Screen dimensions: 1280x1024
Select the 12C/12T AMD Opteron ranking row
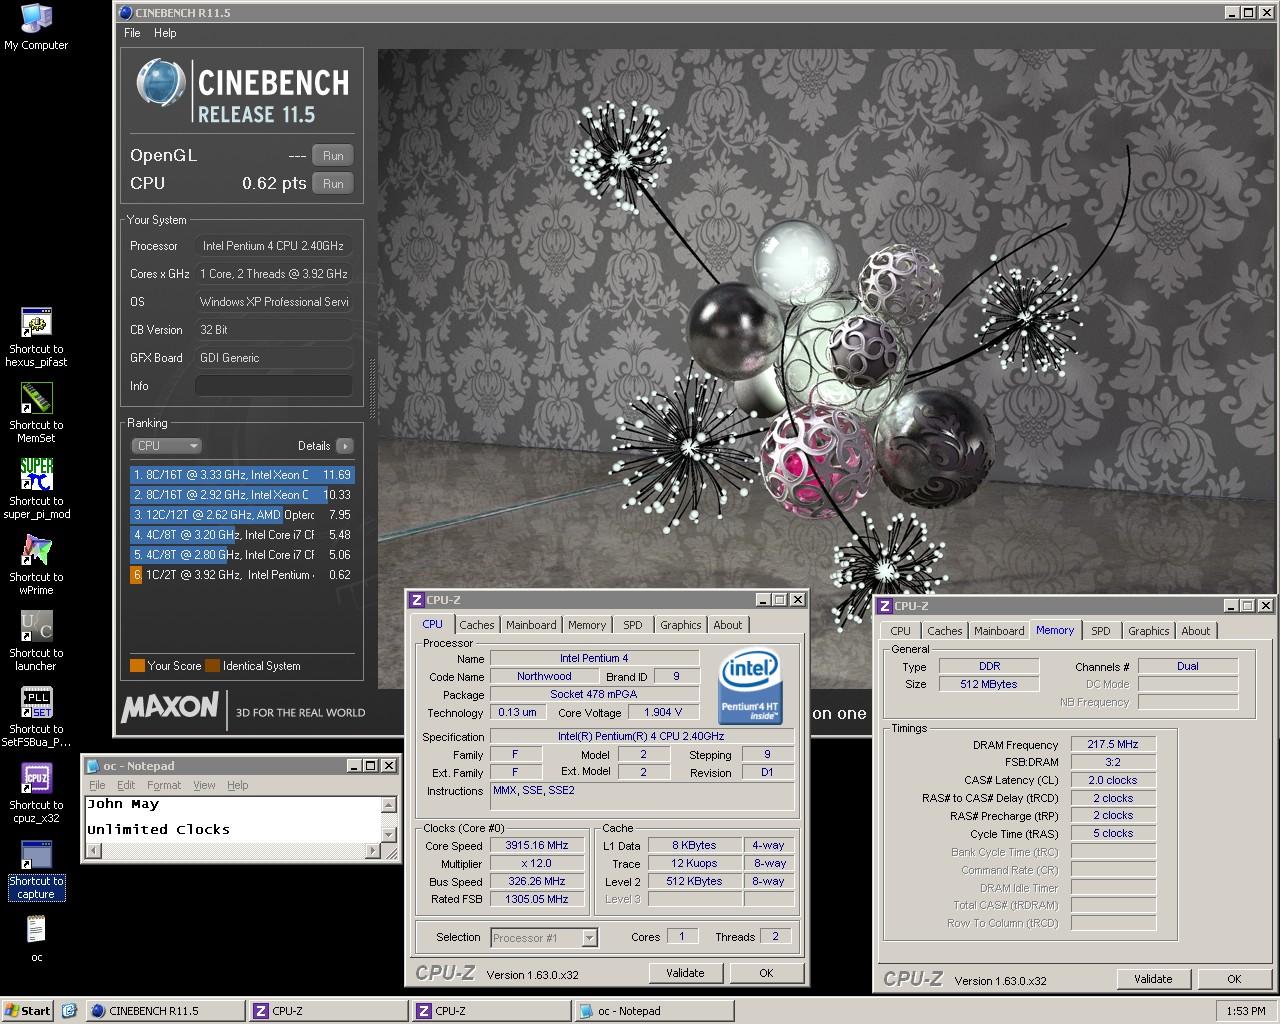pos(242,515)
